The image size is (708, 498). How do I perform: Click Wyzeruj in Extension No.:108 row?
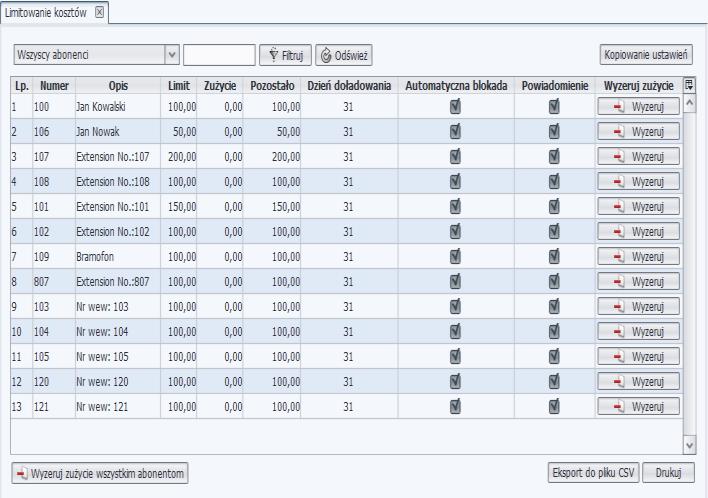click(x=638, y=182)
